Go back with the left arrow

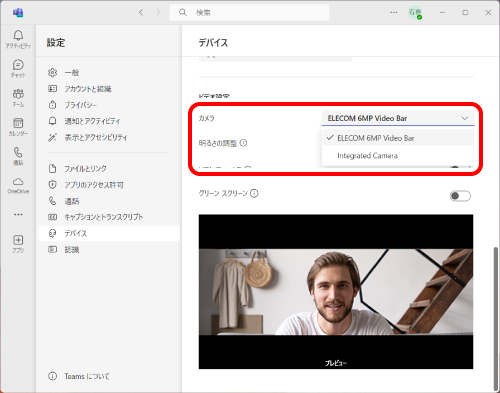[x=141, y=13]
